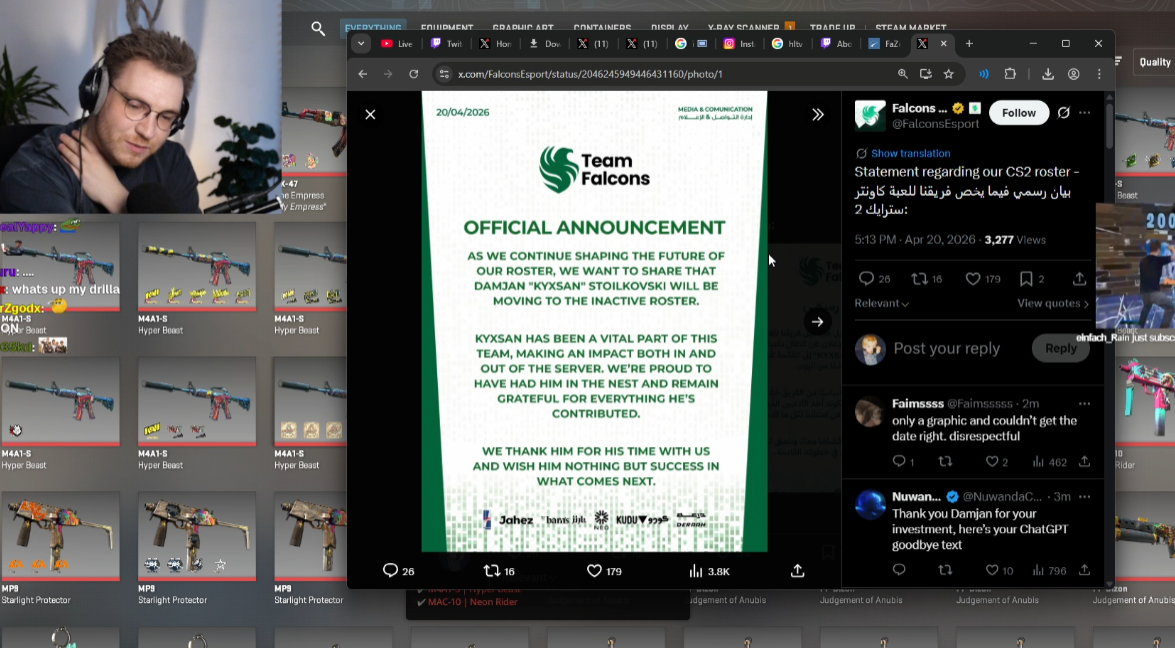The height and width of the screenshot is (648, 1175).
Task: Open site information icon in address bar
Action: (444, 74)
